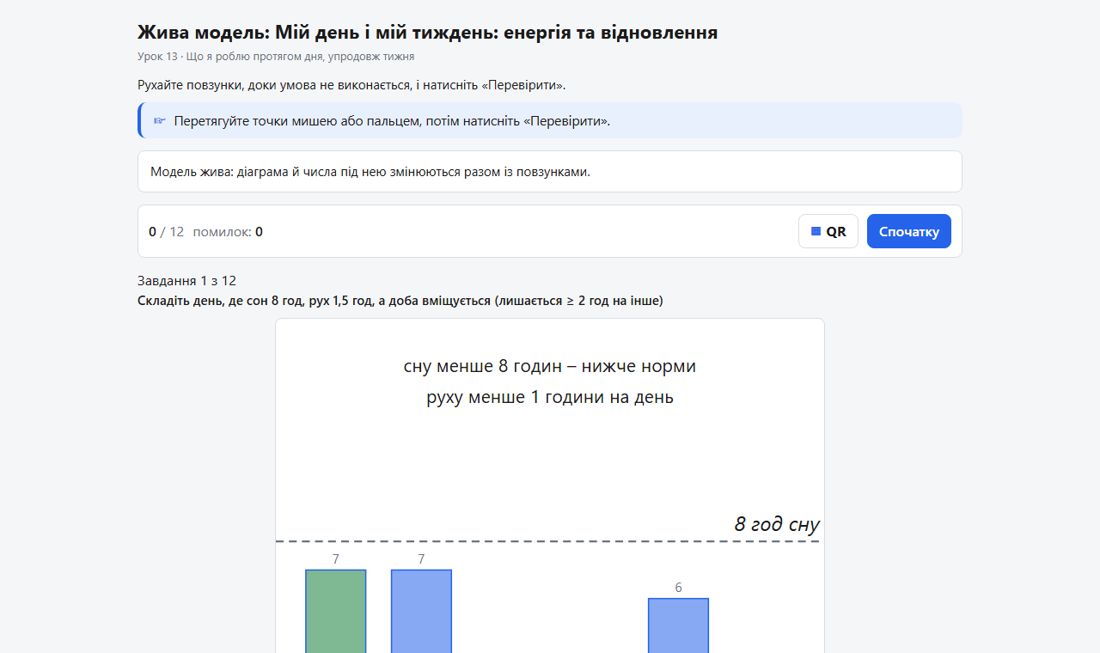Click the pointing hand icon in hint
Viewport: 1100px width, 653px height.
[x=159, y=121]
